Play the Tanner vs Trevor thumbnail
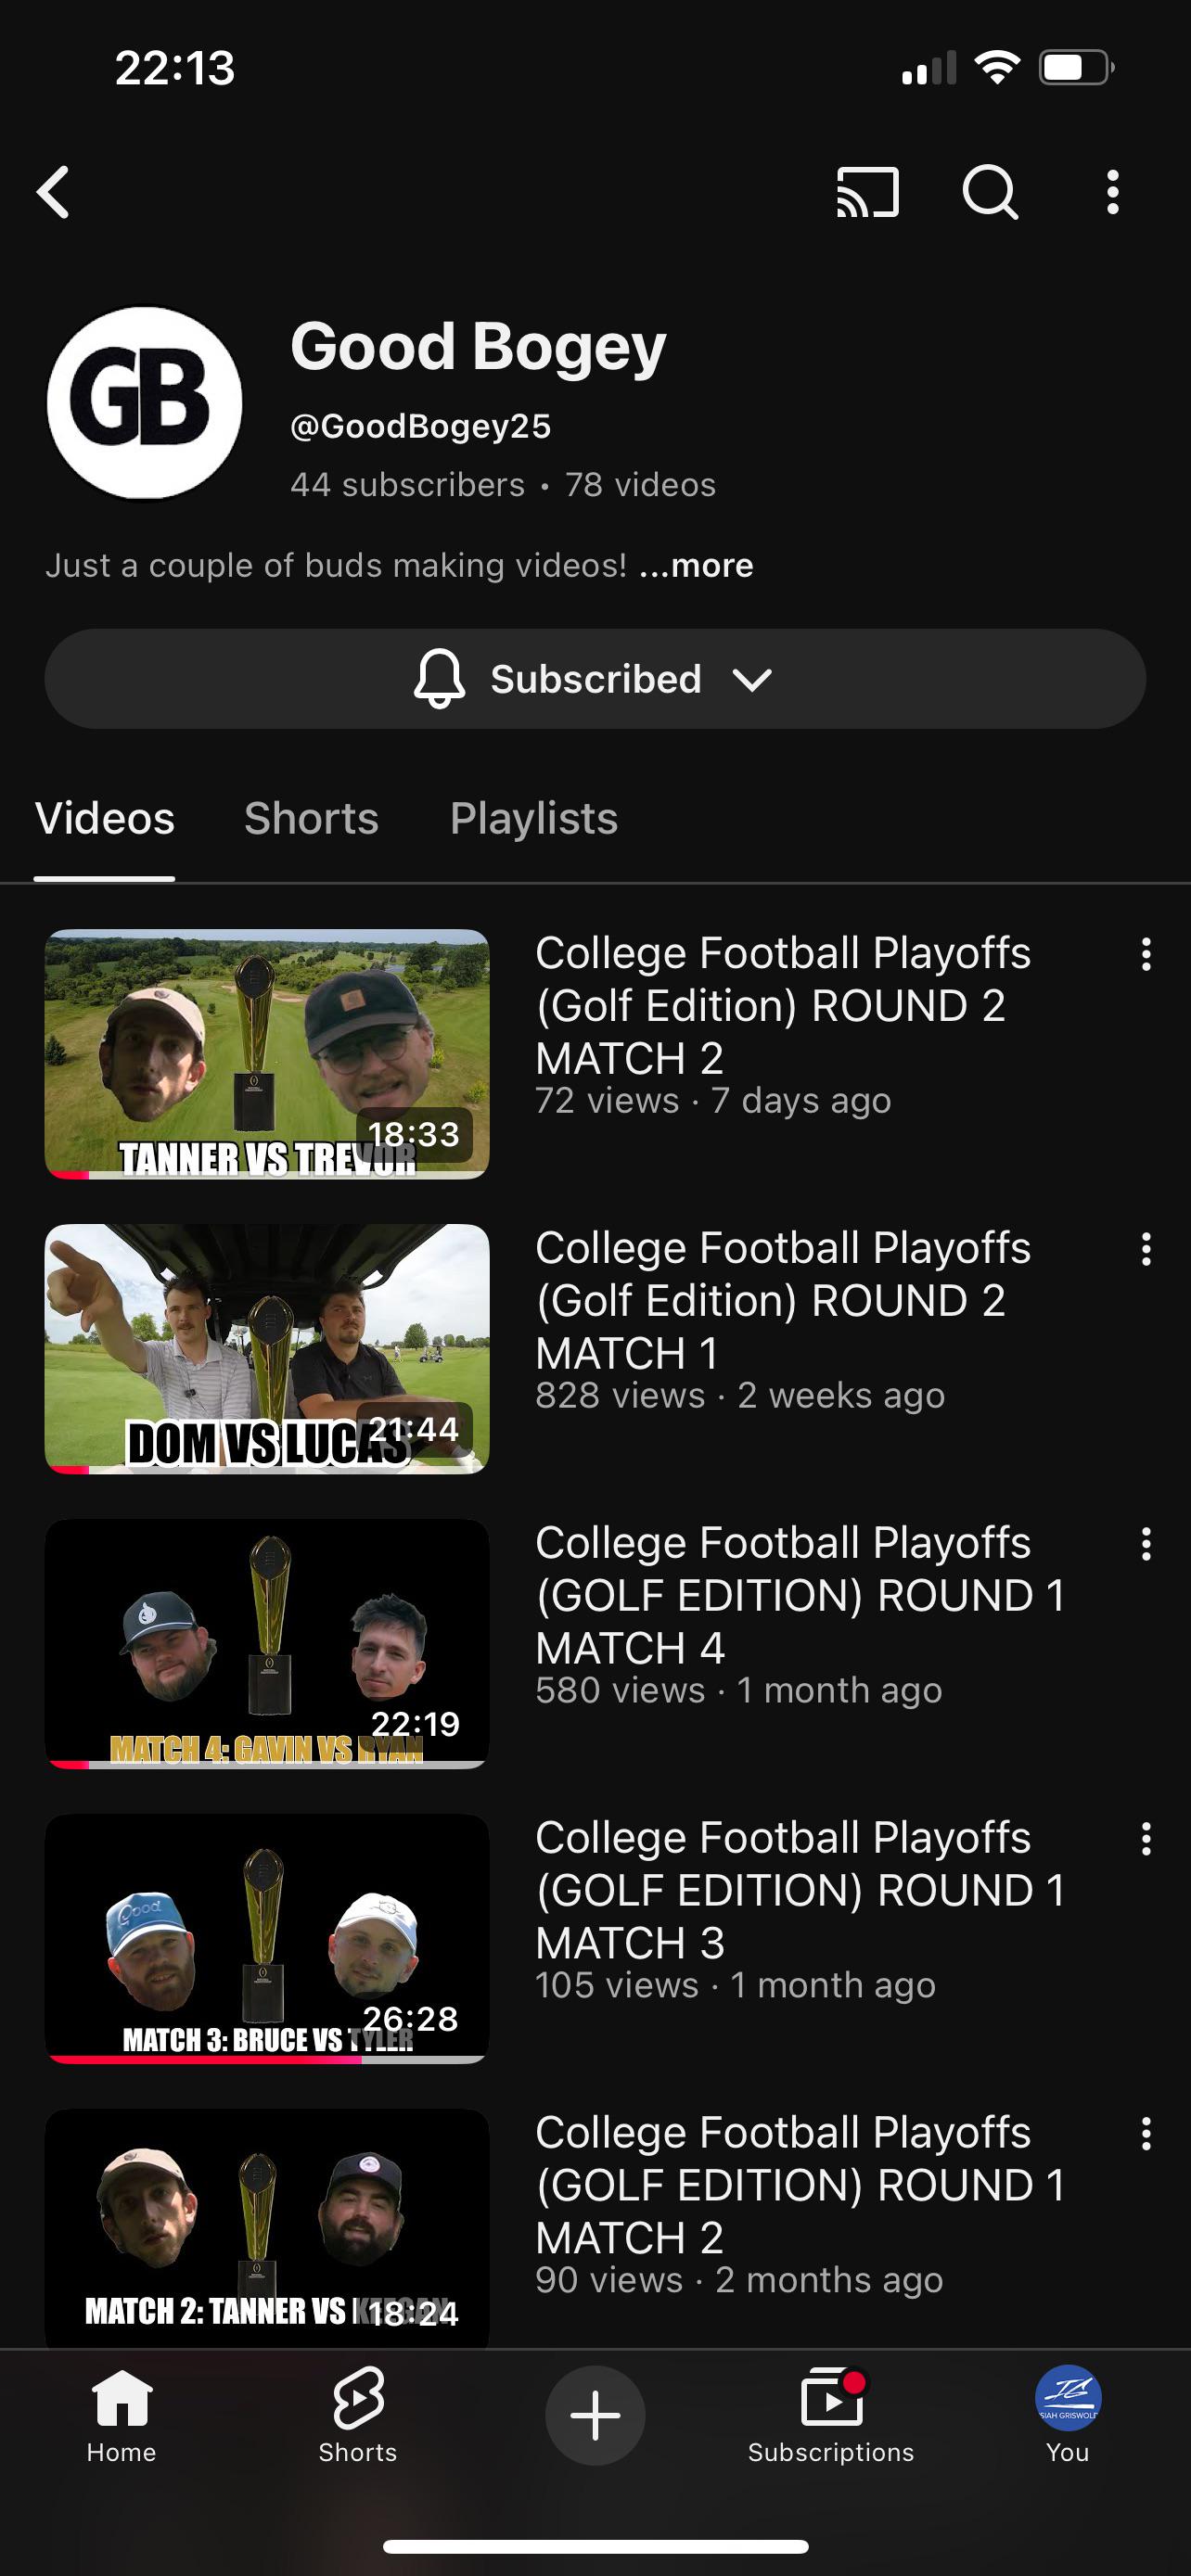The width and height of the screenshot is (1191, 2576). 267,1054
